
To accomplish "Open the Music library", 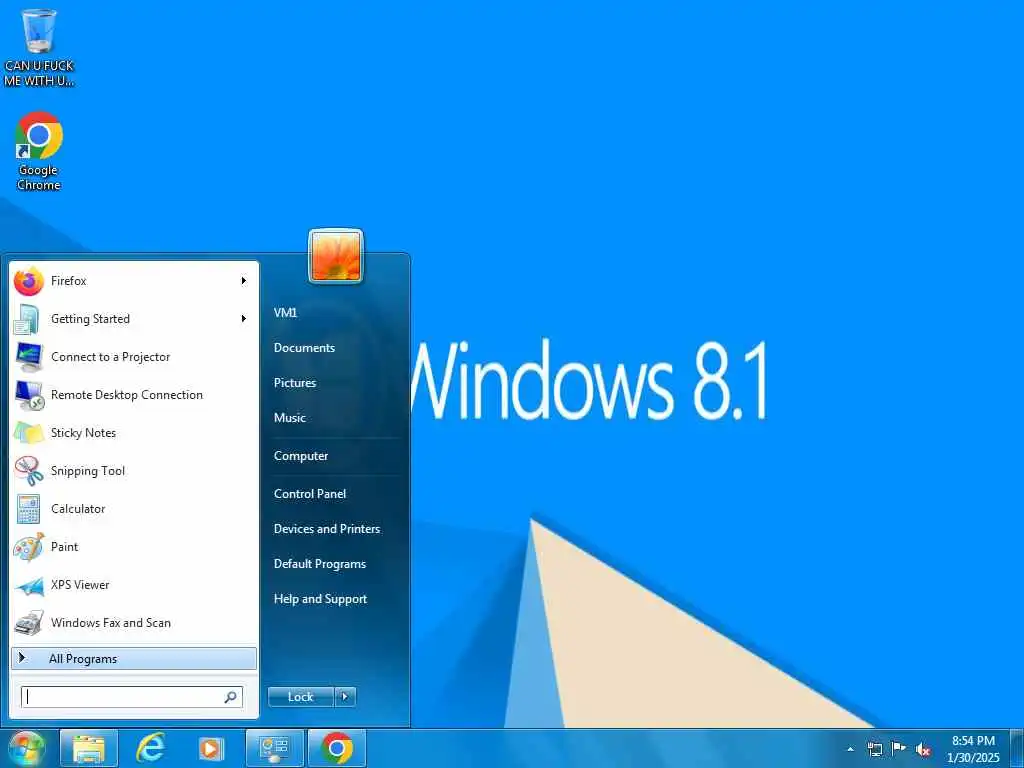I will click(289, 418).
